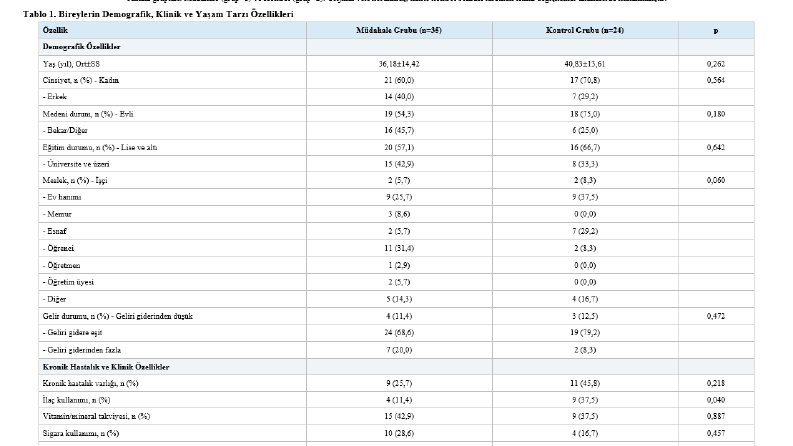Click the 'Vitamin/mineral takviyesi, n (%)' label
Screen dimensions: 793x446
pyautogui.click(x=96, y=416)
